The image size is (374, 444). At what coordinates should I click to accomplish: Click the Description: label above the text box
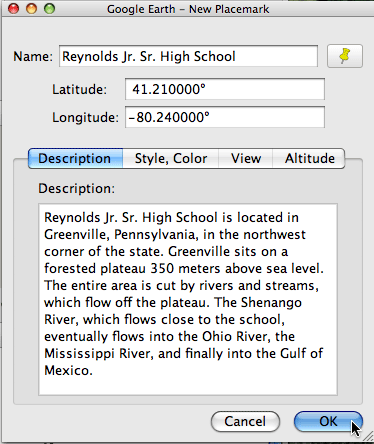(x=76, y=188)
